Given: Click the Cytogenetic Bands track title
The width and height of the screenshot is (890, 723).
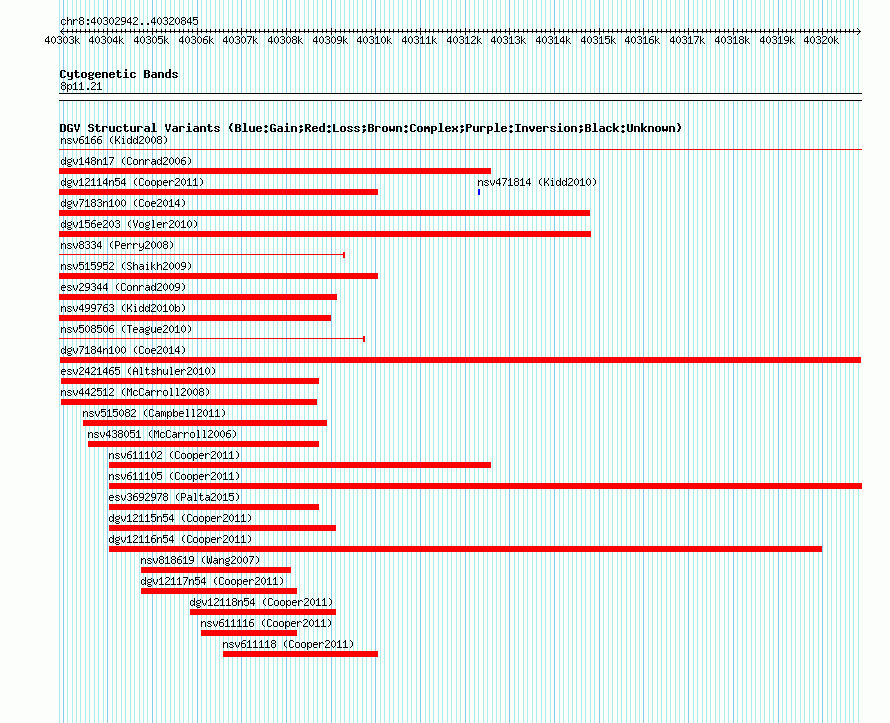Looking at the screenshot, I should tap(119, 74).
